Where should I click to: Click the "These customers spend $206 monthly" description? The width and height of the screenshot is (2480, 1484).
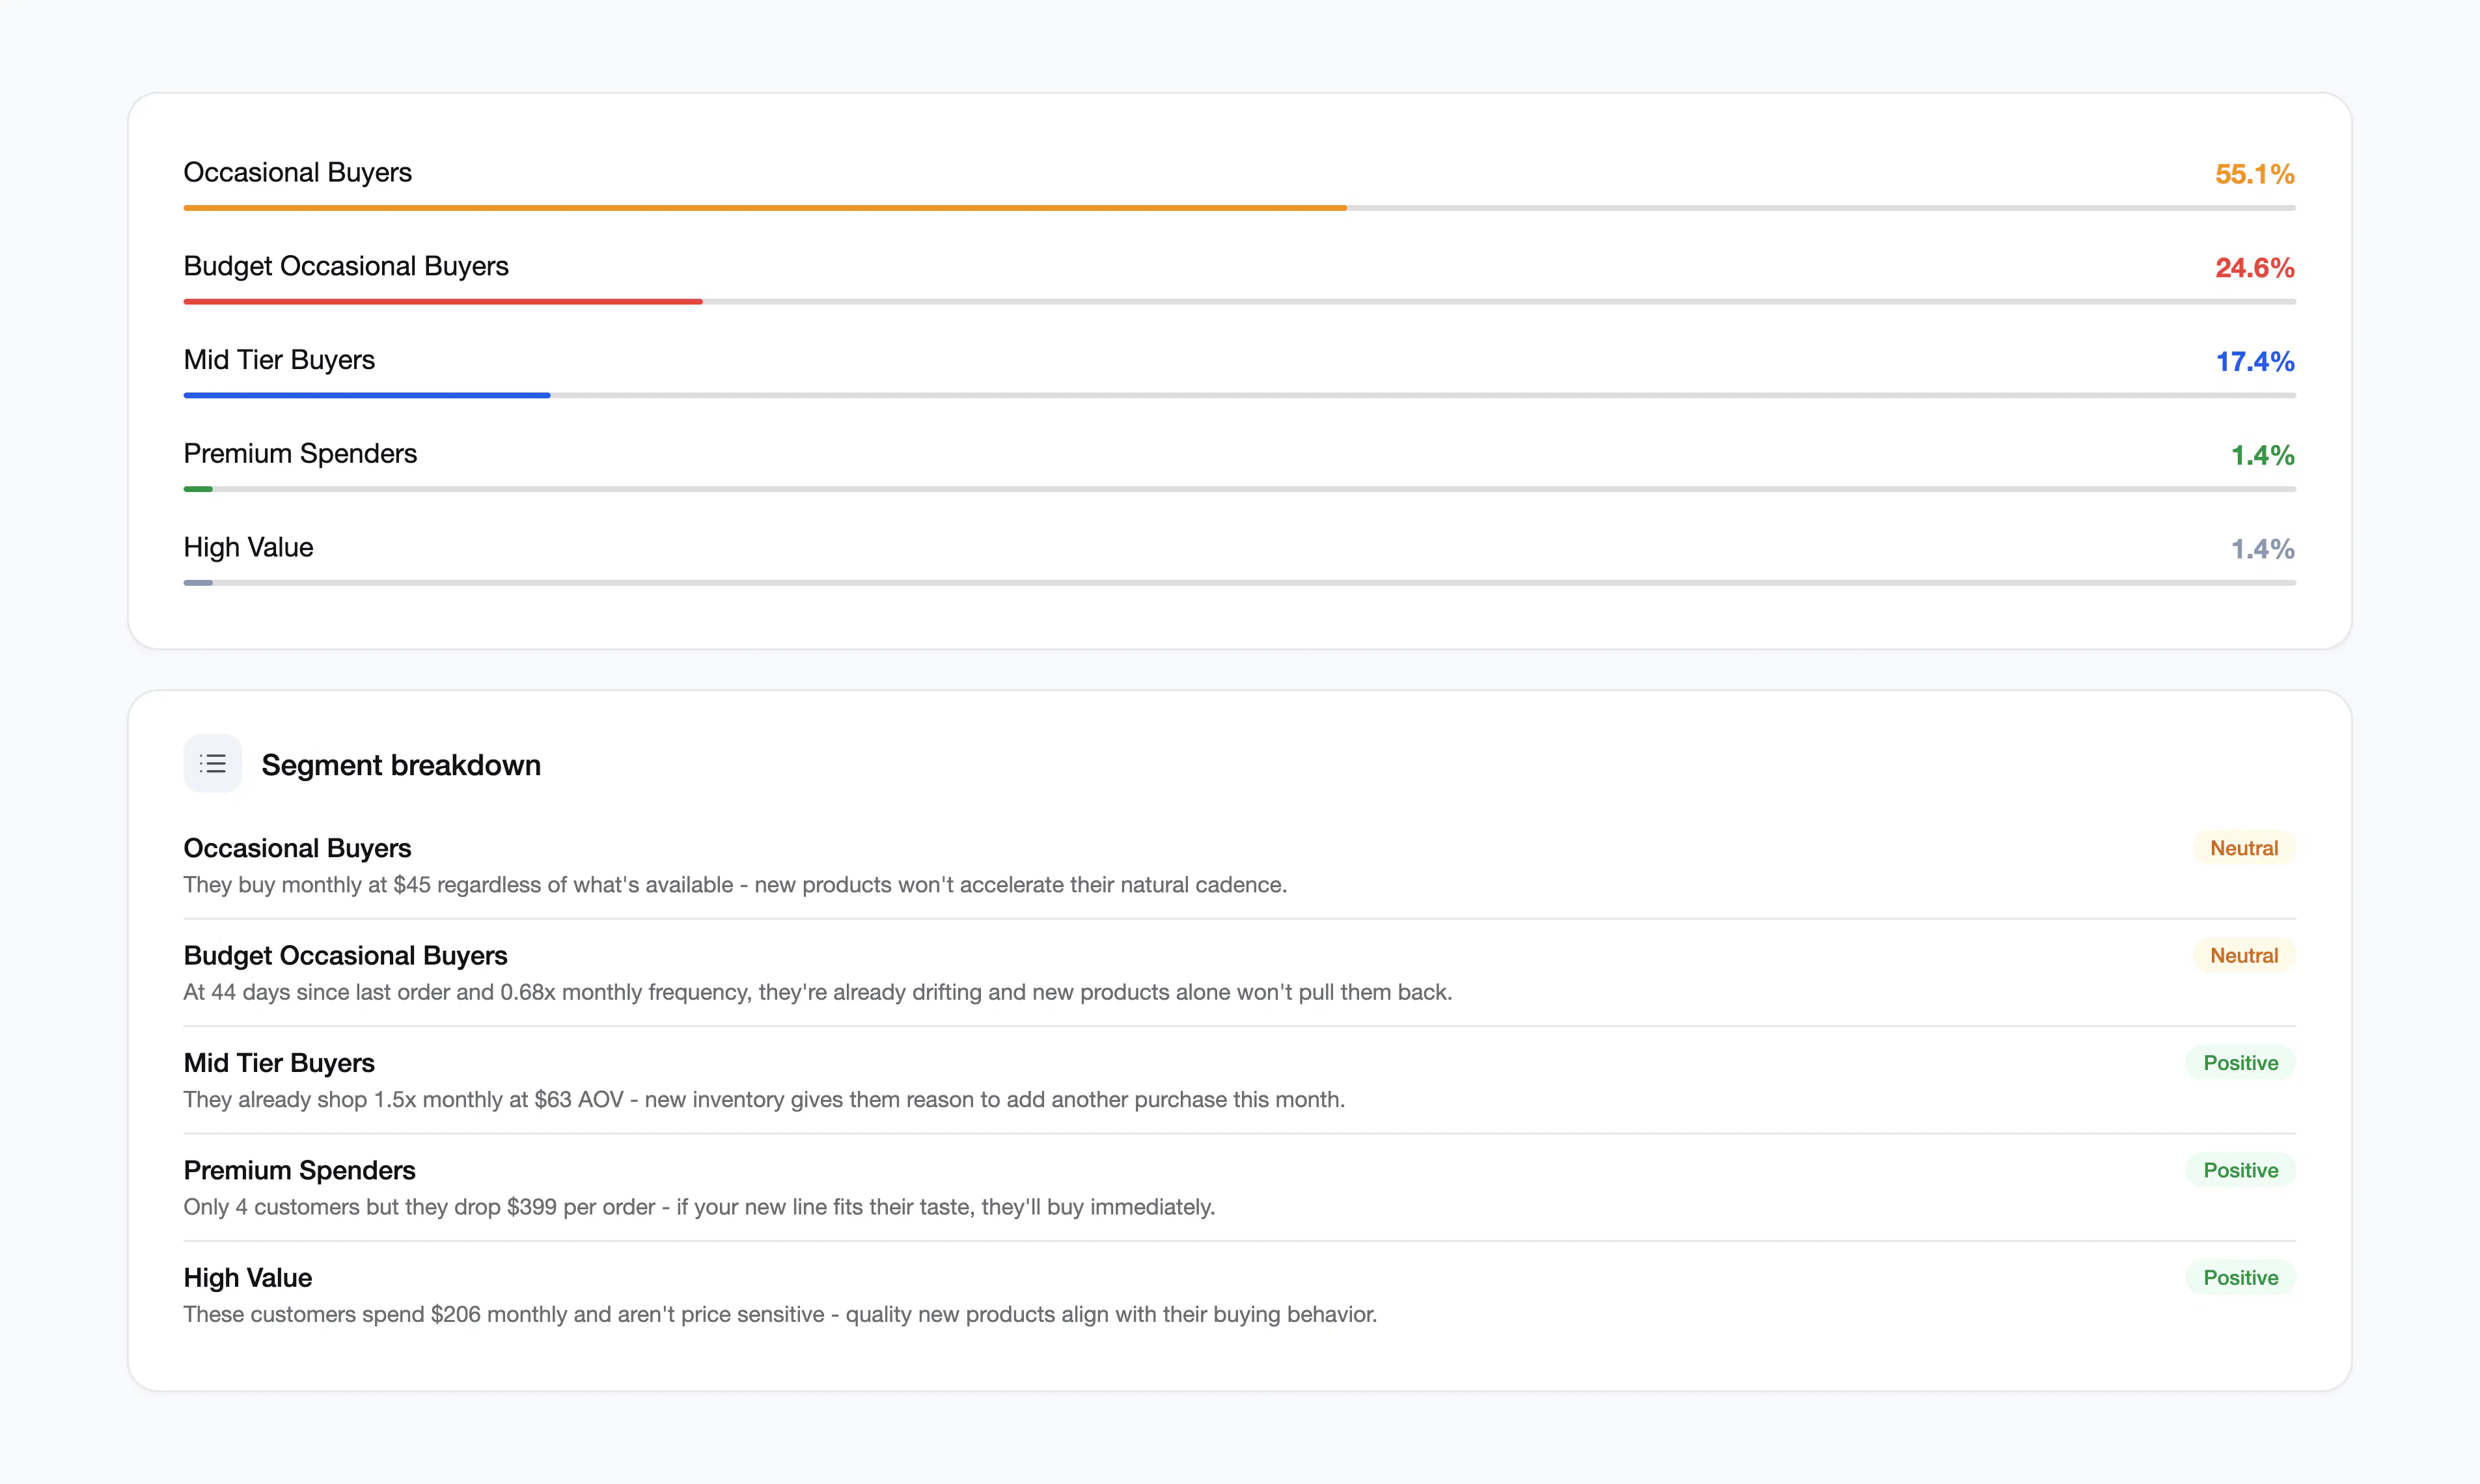coord(780,1314)
